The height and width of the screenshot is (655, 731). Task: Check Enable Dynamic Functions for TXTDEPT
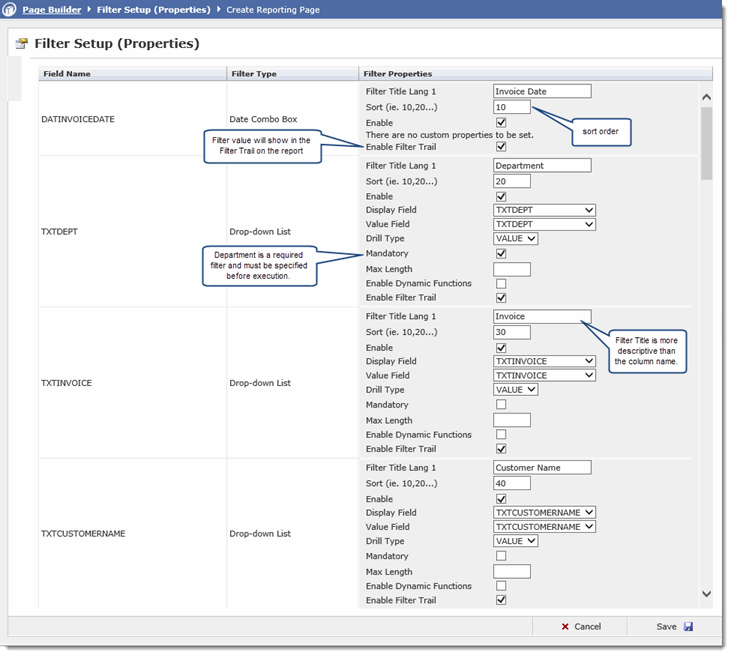[x=501, y=283]
